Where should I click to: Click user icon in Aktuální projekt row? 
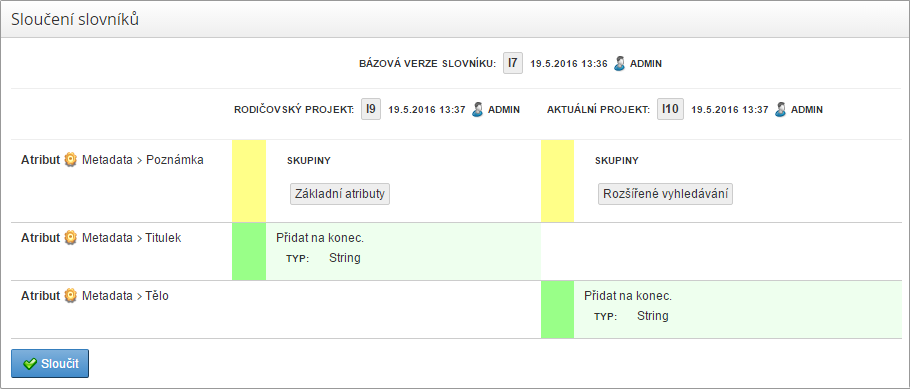781,109
